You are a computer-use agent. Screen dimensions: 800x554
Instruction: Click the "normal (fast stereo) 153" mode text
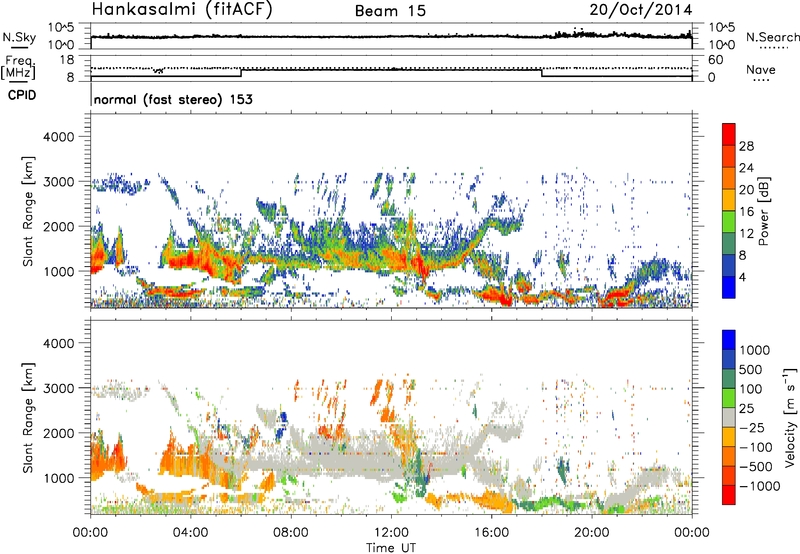point(173,100)
